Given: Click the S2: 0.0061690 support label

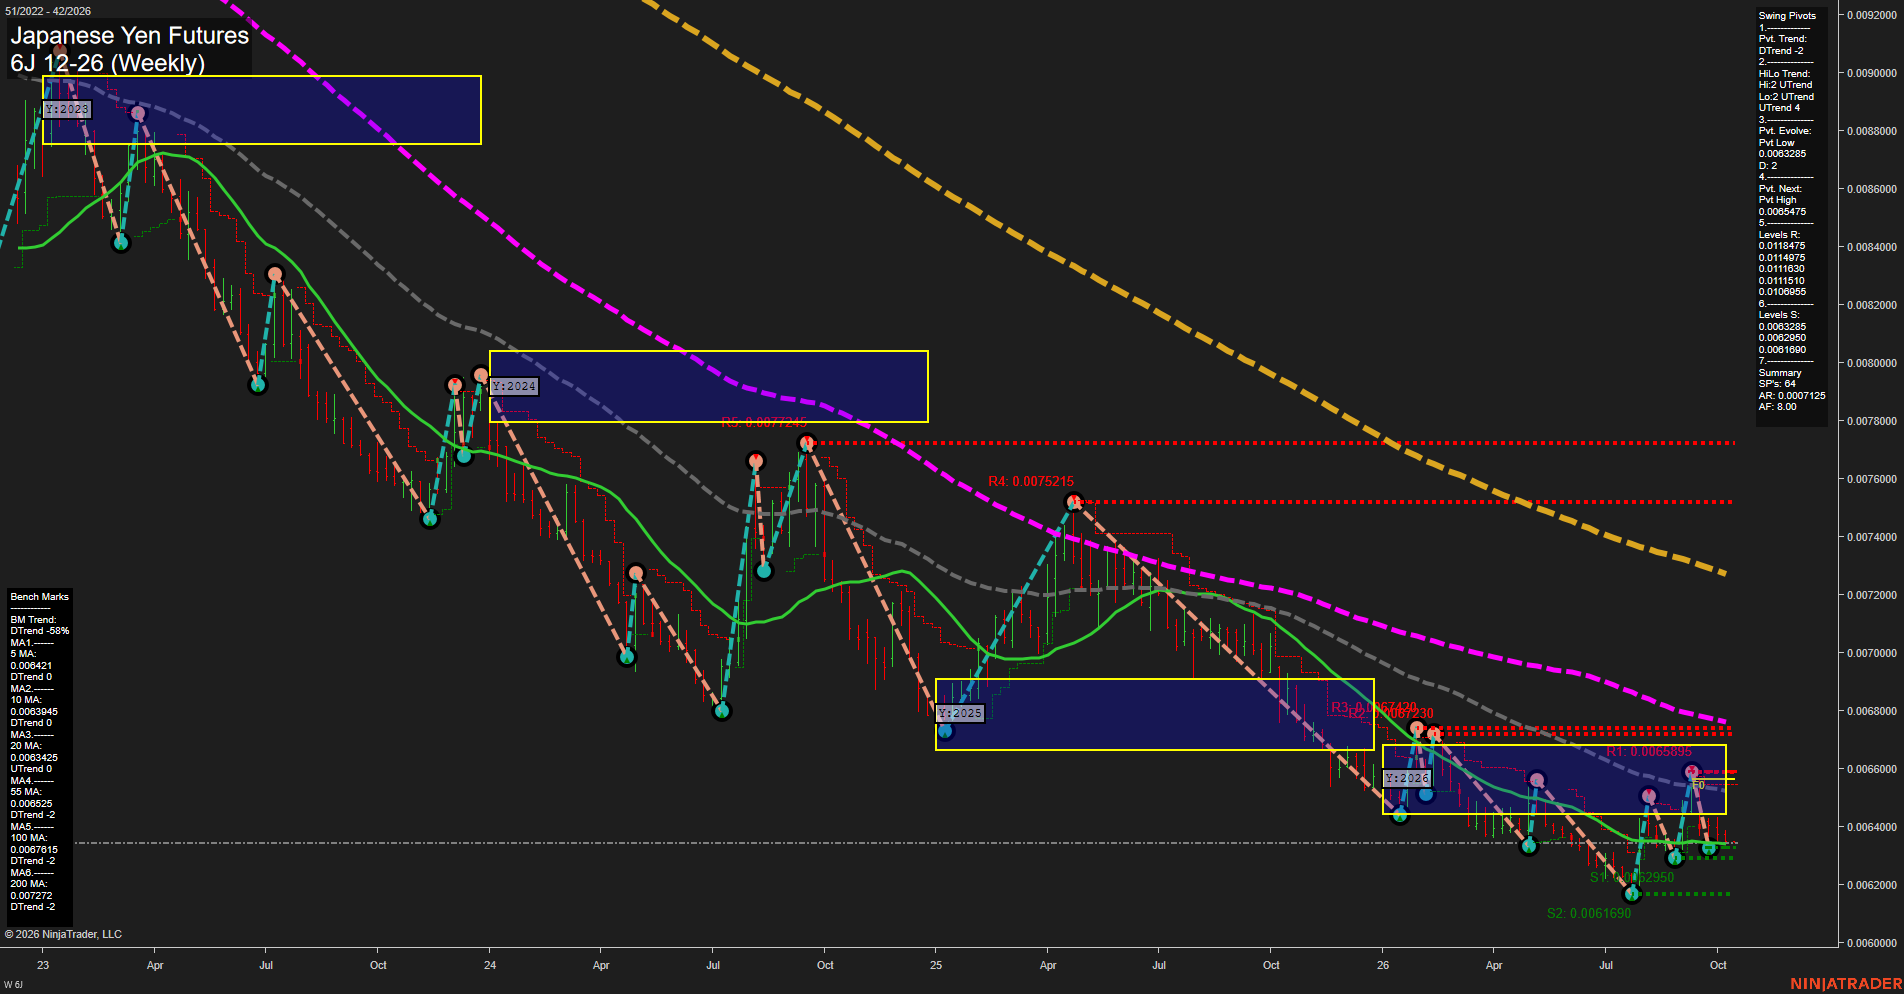Looking at the screenshot, I should pos(1589,913).
